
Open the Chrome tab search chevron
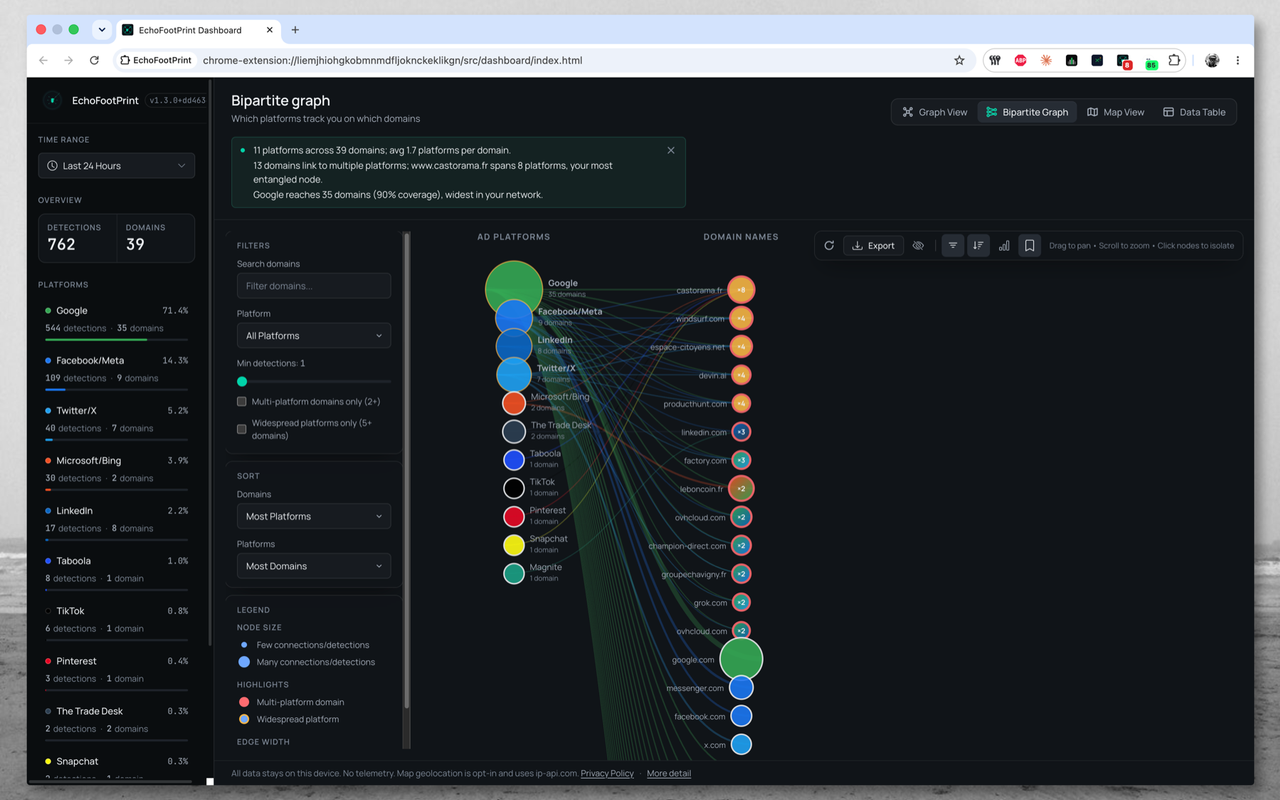tap(101, 30)
